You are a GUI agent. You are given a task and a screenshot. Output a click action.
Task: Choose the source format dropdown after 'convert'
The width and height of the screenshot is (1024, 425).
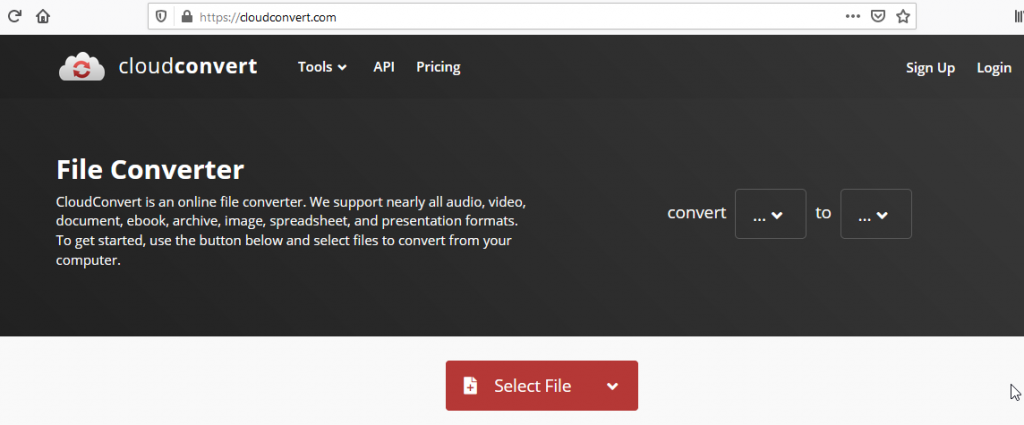click(771, 214)
